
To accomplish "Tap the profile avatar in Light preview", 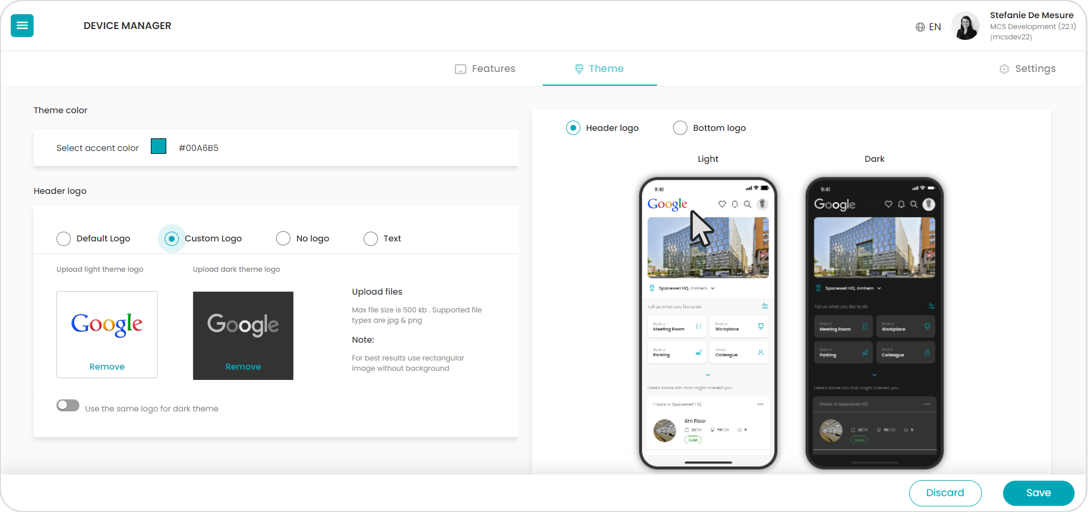I will (762, 204).
